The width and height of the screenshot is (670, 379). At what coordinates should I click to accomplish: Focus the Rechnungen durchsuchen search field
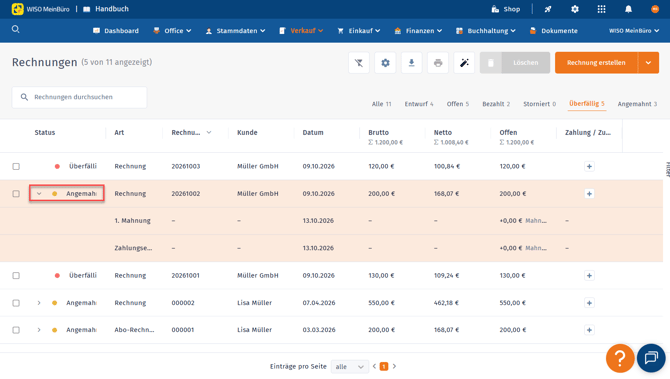click(79, 97)
